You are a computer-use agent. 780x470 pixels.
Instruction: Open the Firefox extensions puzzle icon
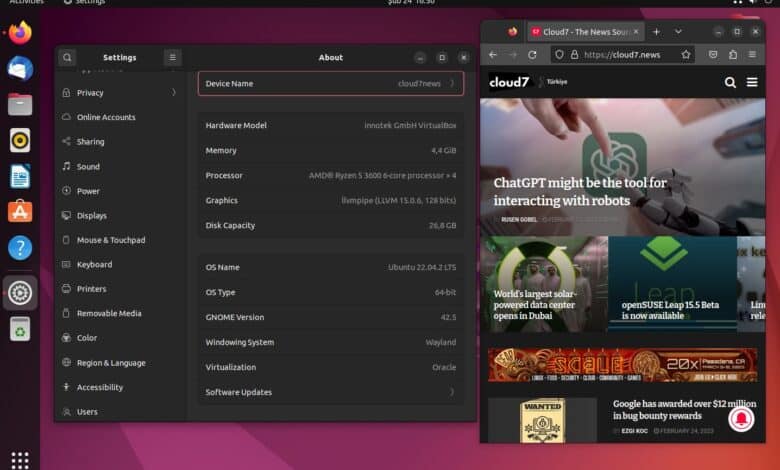click(733, 55)
